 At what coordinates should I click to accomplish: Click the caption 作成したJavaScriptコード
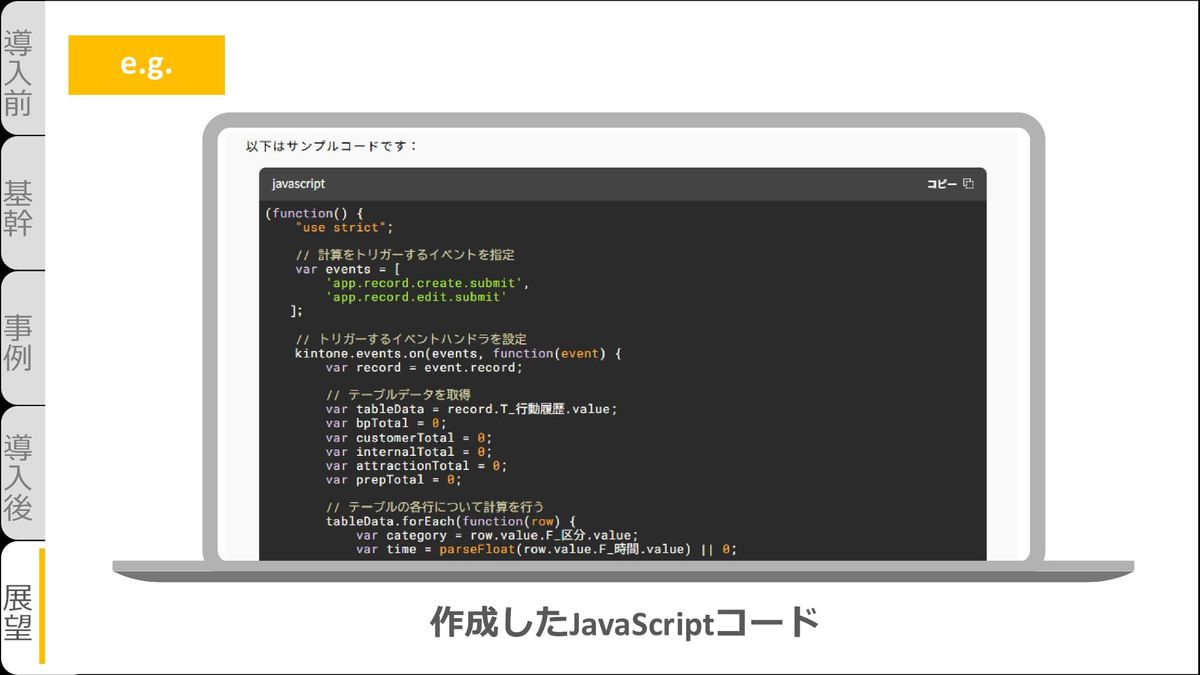click(x=625, y=623)
